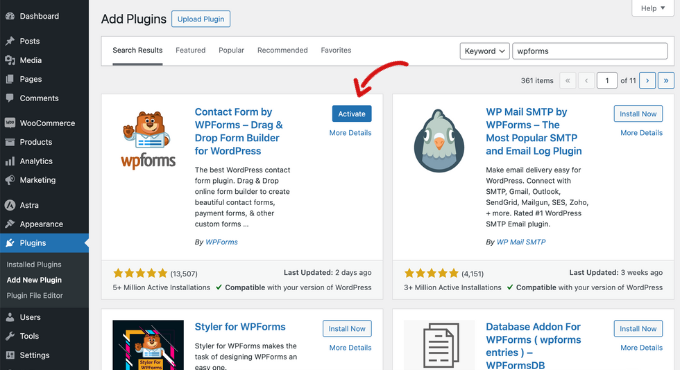
Task: Click the Products box icon
Action: (10, 142)
